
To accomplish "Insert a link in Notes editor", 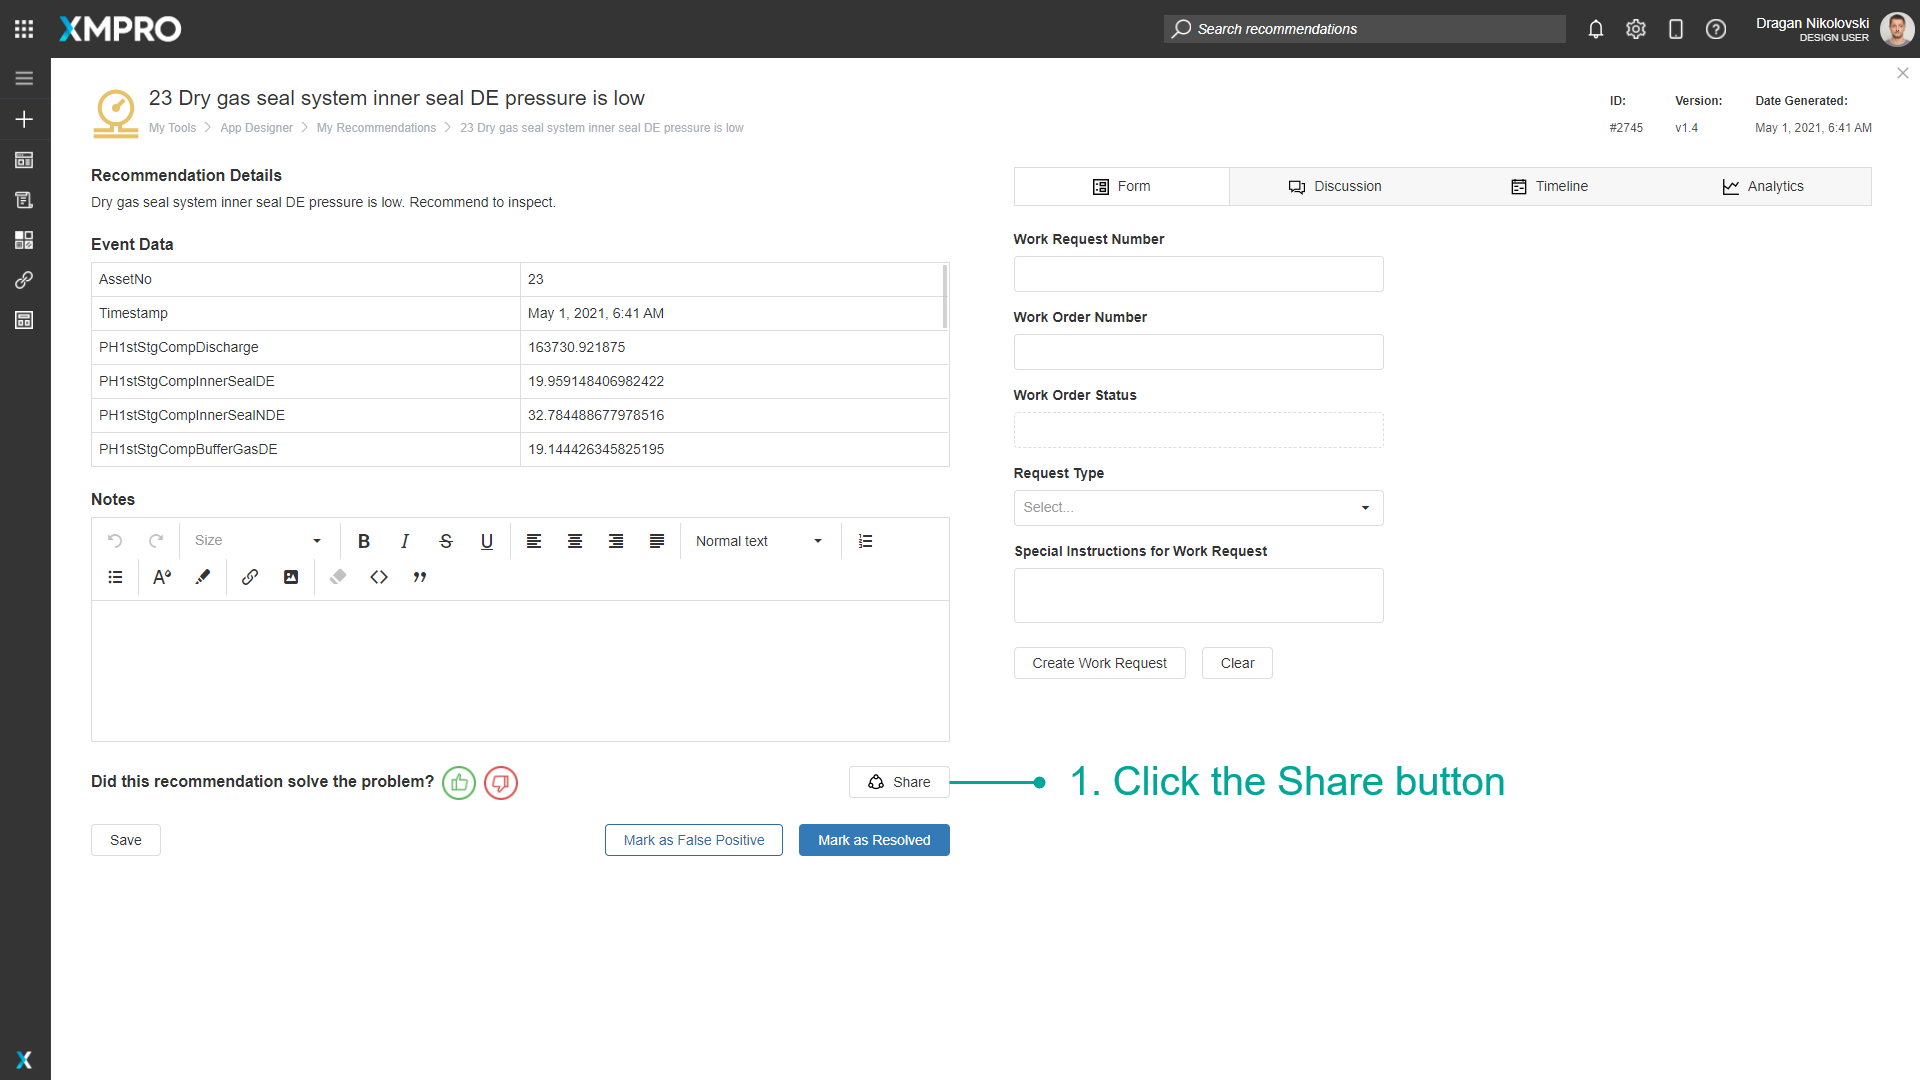I will pos(250,577).
